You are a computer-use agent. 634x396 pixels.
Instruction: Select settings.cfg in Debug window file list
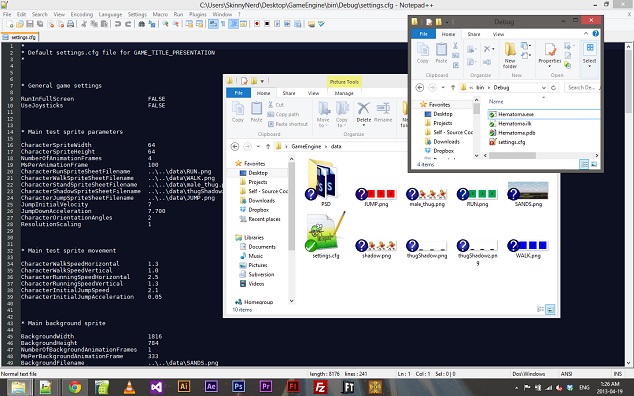(x=507, y=142)
